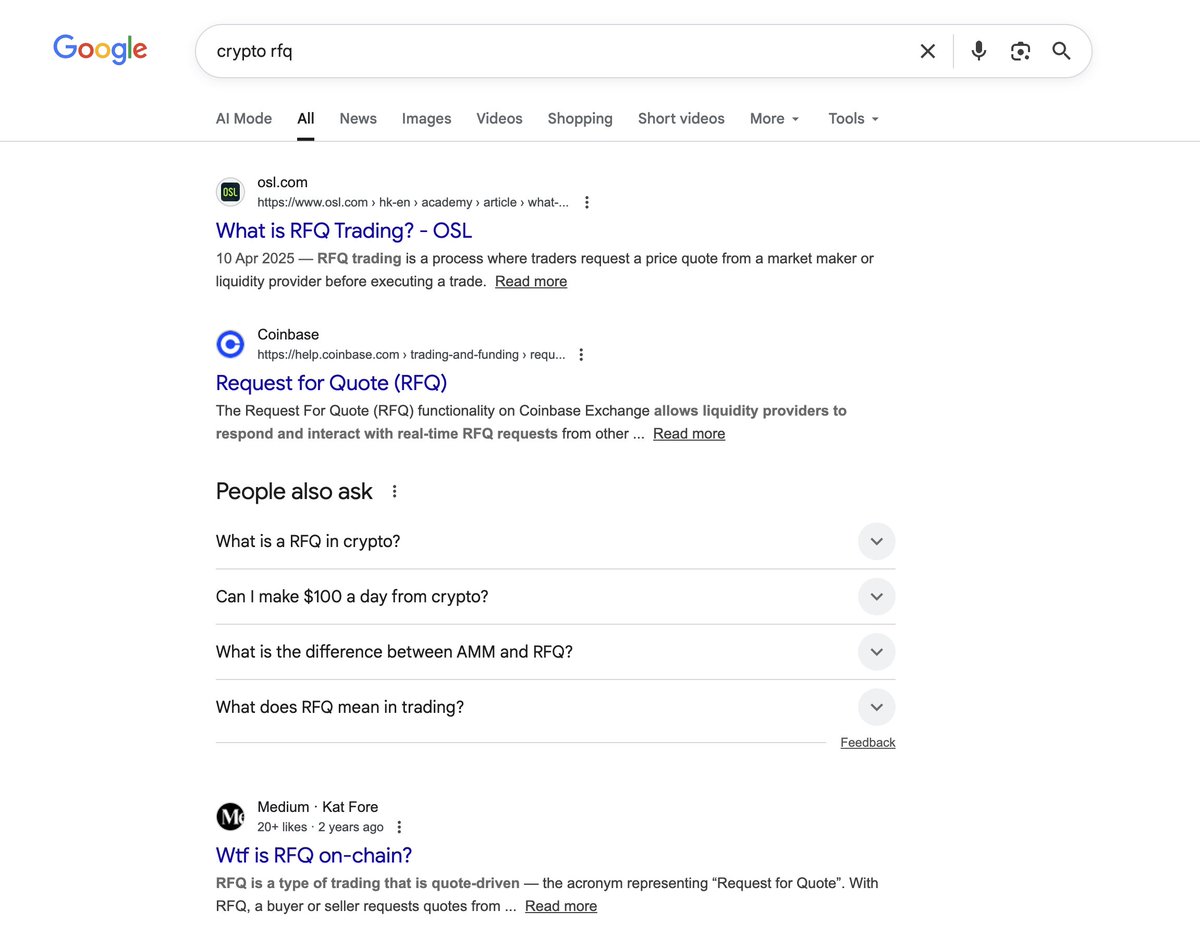Expand "What is the difference between AMM and RFQ?"
The height and width of the screenshot is (947, 1200).
point(555,652)
